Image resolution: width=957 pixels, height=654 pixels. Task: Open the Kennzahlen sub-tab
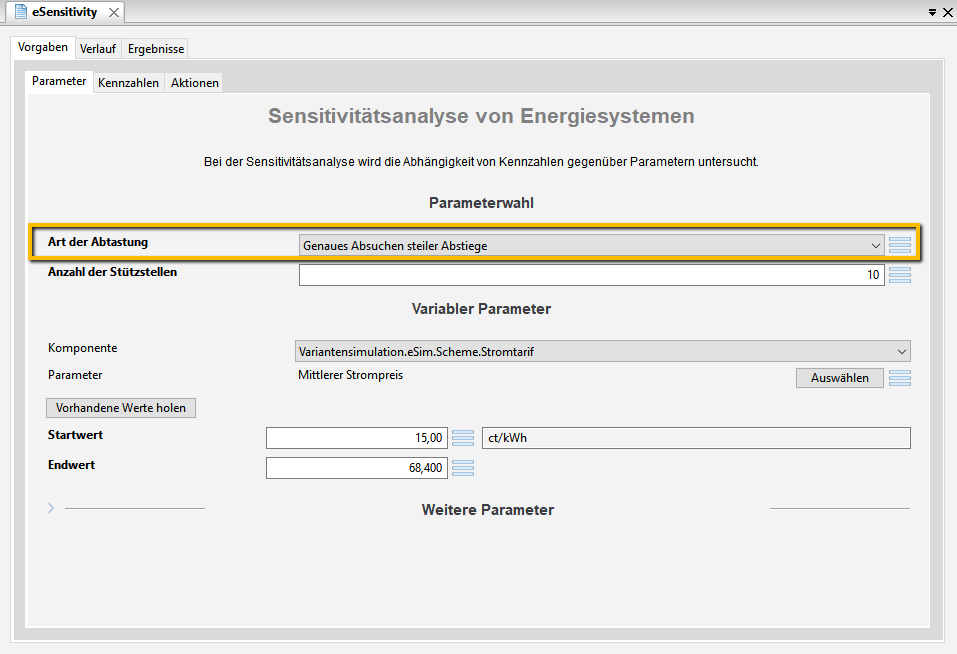click(x=128, y=83)
